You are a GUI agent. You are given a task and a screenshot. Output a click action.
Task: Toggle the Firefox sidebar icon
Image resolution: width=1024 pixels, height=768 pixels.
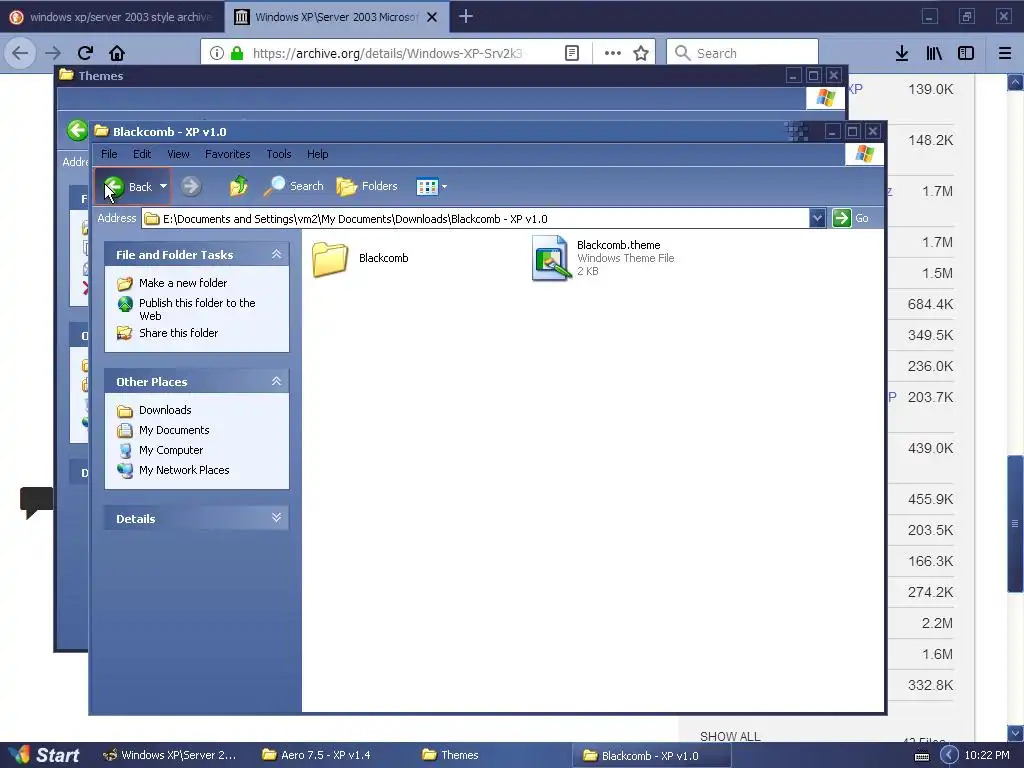pos(965,53)
